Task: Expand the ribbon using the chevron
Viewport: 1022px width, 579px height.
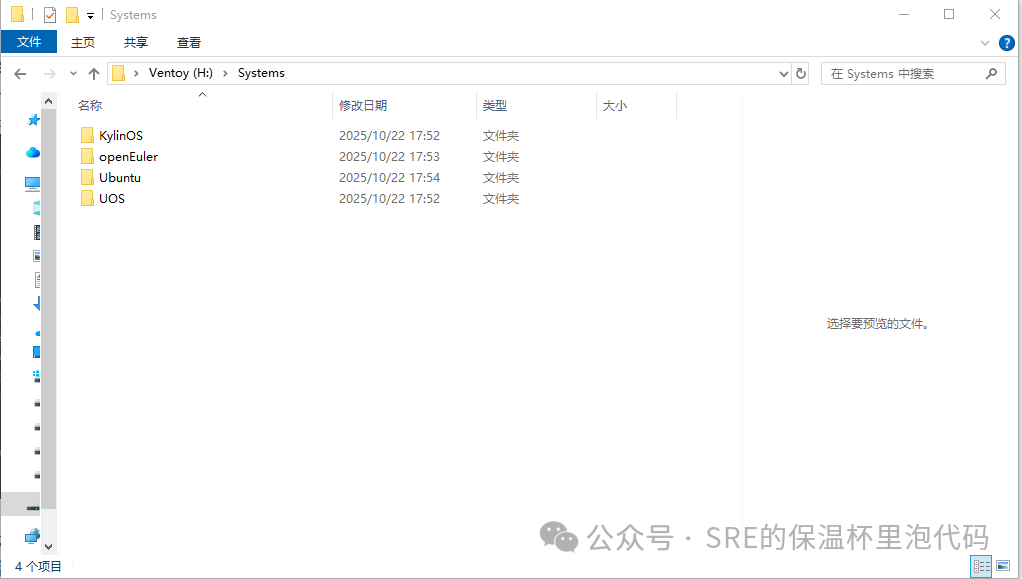Action: 984,42
